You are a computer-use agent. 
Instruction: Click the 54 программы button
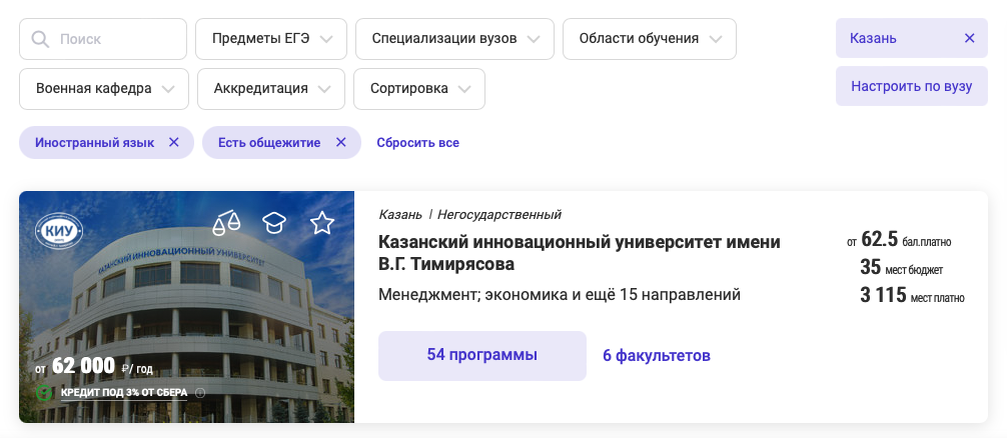tap(482, 356)
